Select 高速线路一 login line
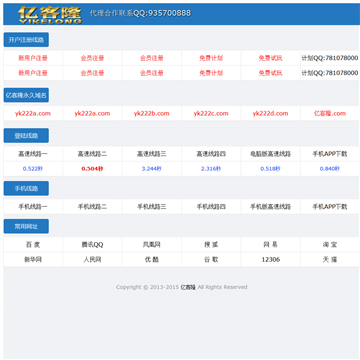Screen dimensions: 360x360 [33, 154]
